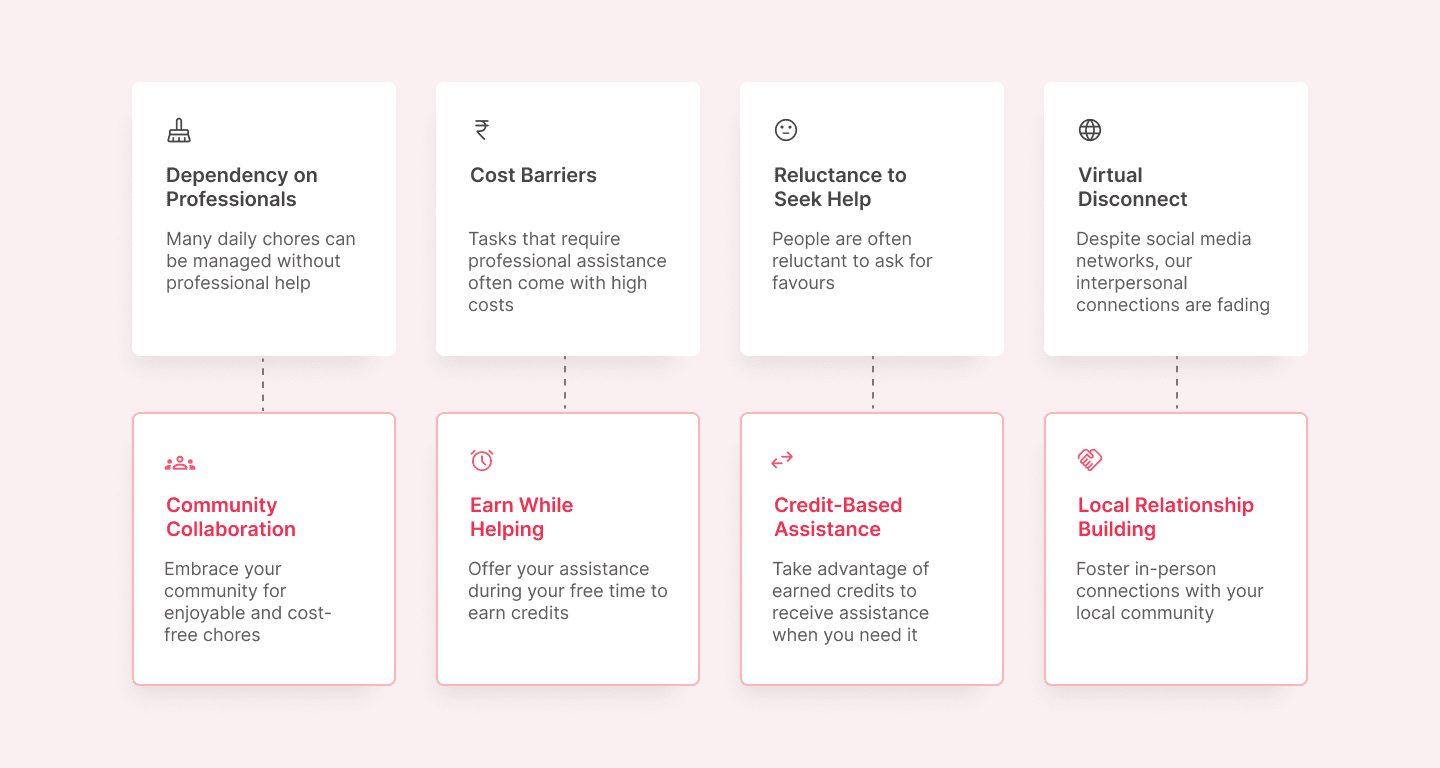The image size is (1440, 768).
Task: Click the alarm clock icon
Action: pyautogui.click(x=482, y=460)
